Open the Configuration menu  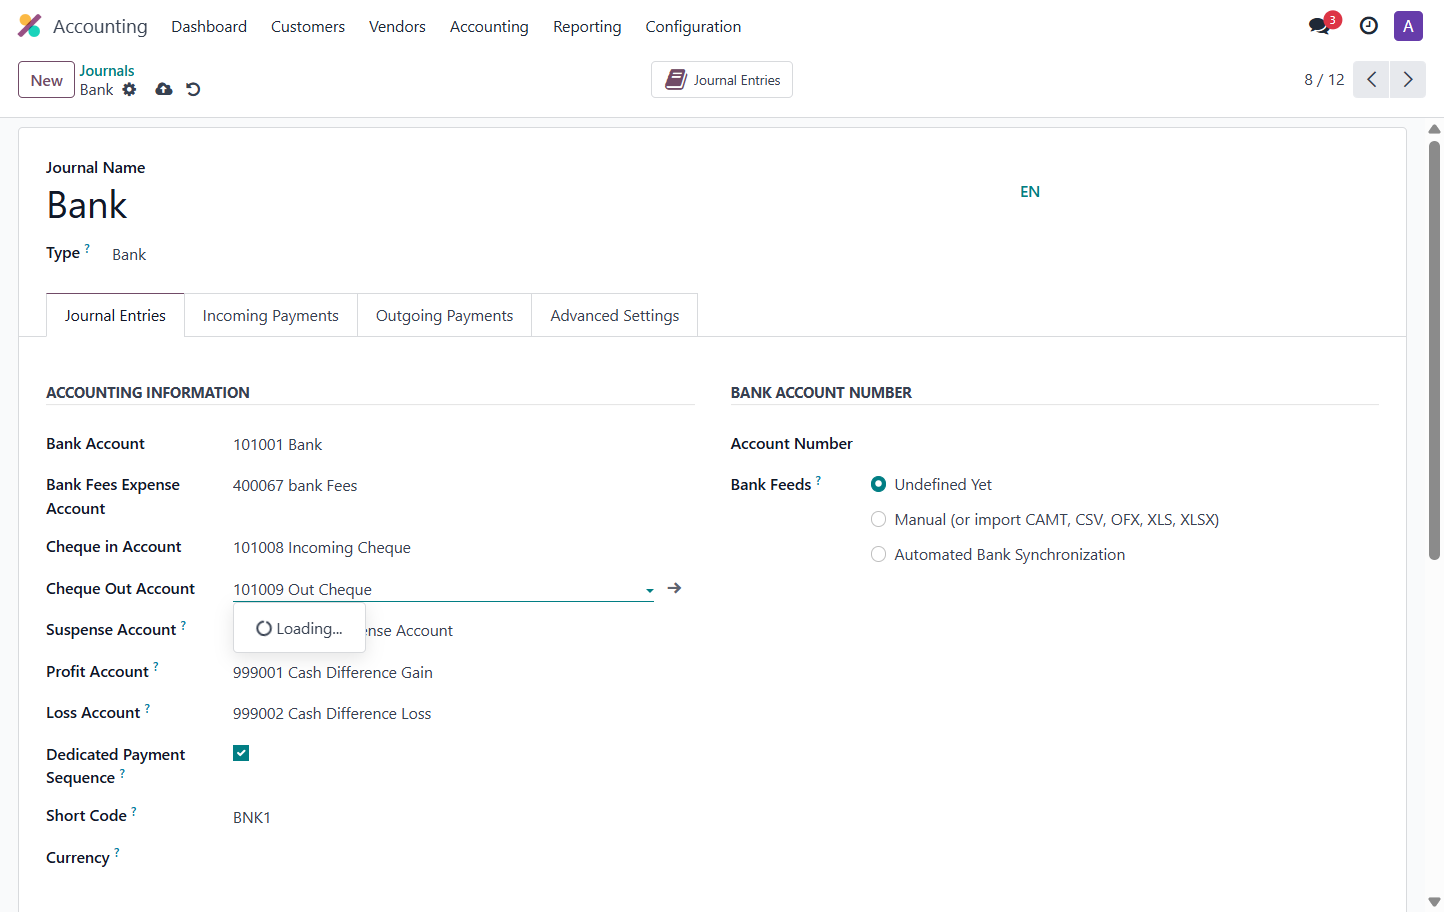[693, 27]
